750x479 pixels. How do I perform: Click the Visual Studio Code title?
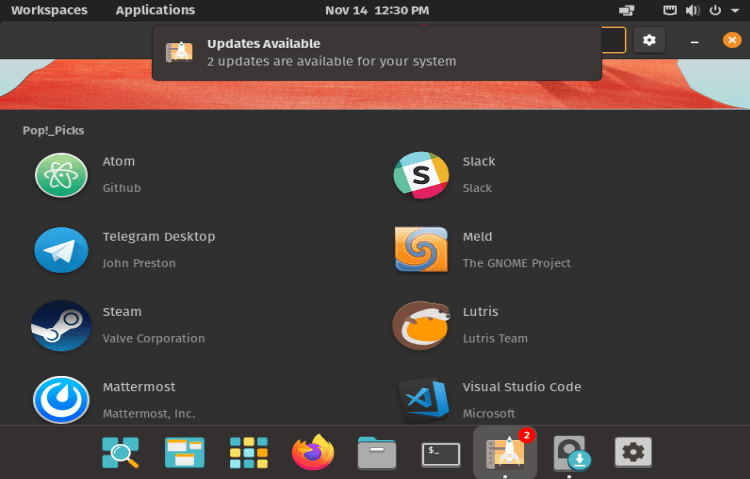[x=522, y=387]
